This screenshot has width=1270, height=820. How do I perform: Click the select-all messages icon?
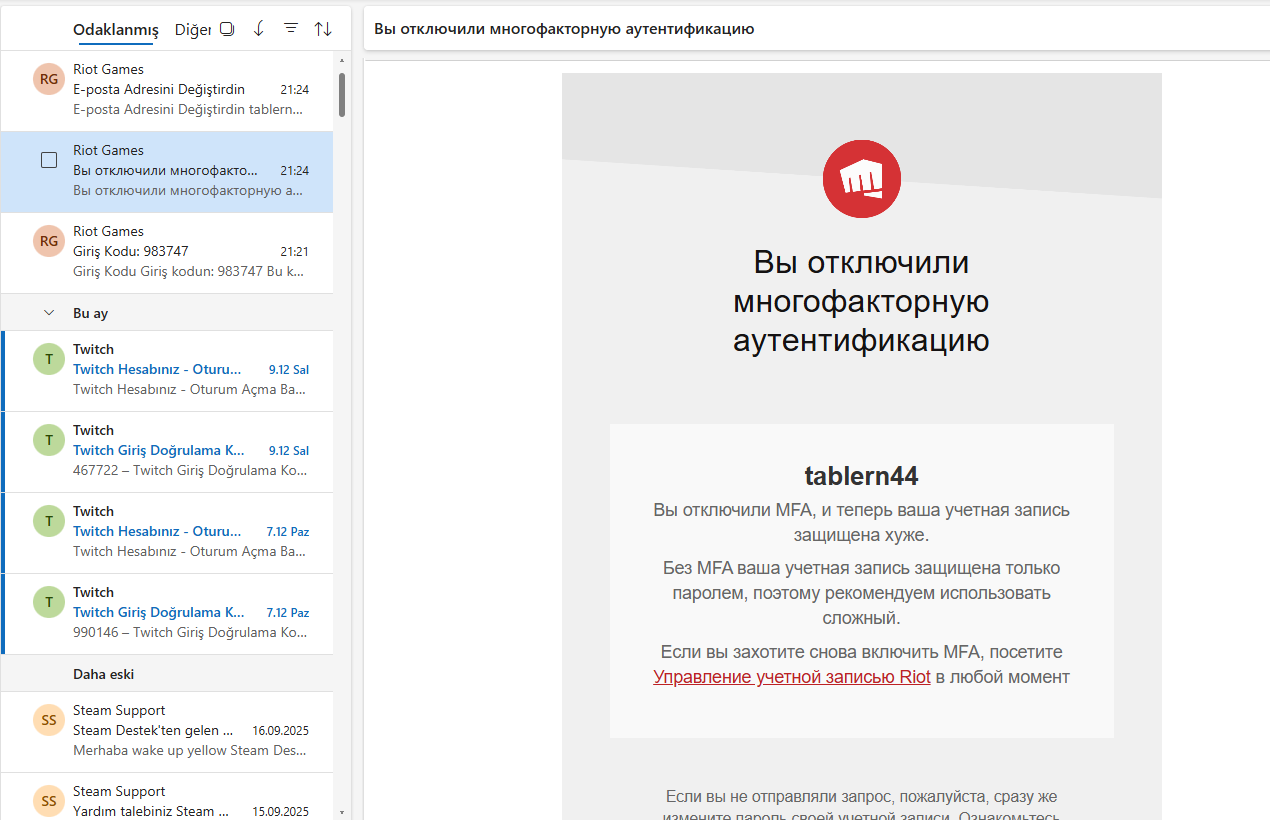[227, 29]
